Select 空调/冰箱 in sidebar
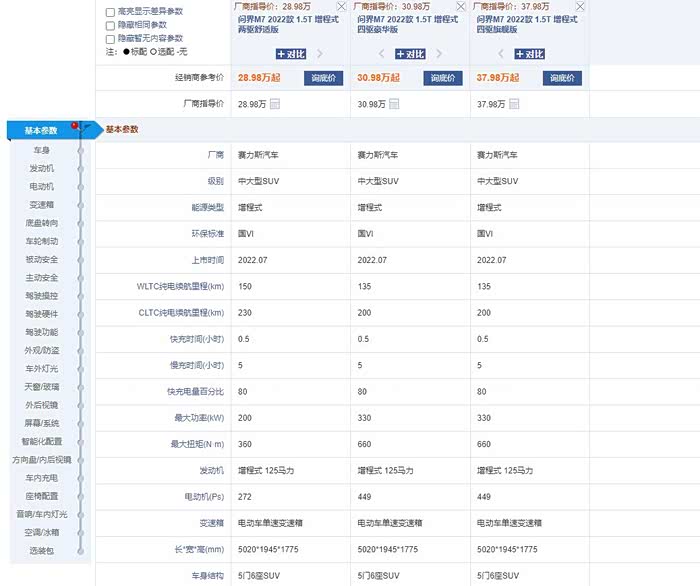Image resolution: width=700 pixels, height=586 pixels. click(x=42, y=532)
